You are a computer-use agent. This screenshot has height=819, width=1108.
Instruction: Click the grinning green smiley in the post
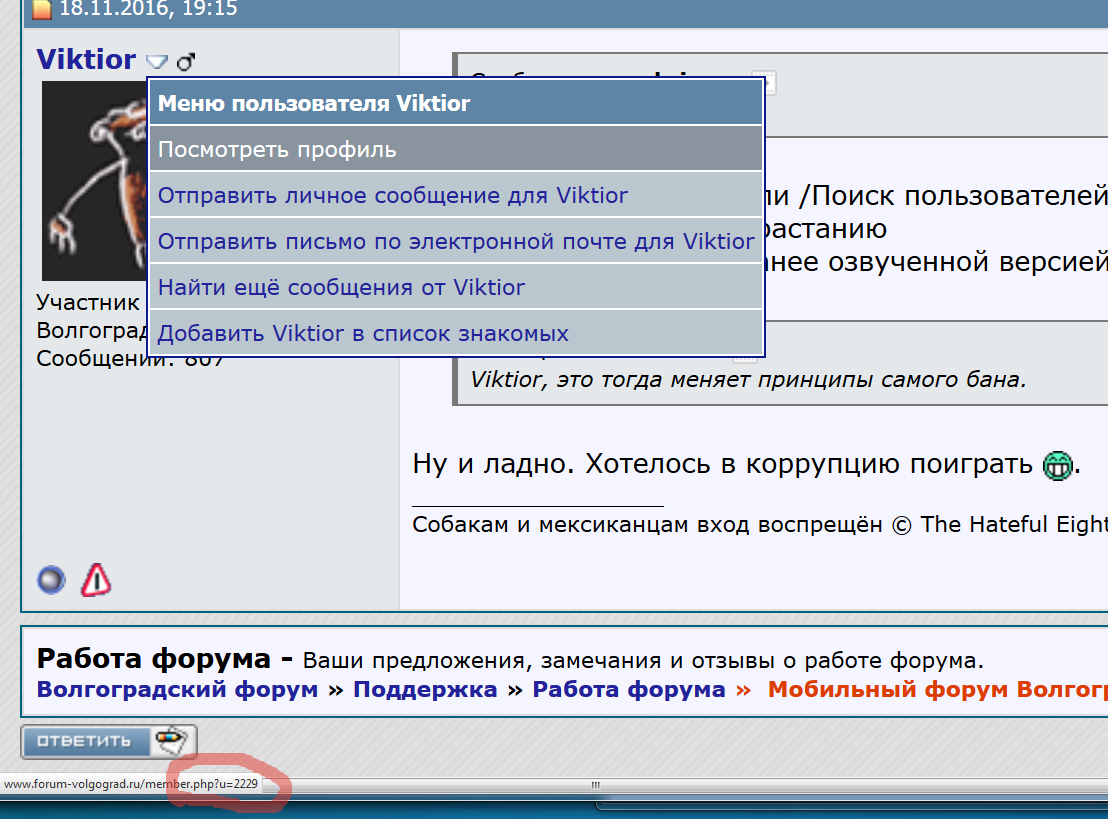[1057, 465]
